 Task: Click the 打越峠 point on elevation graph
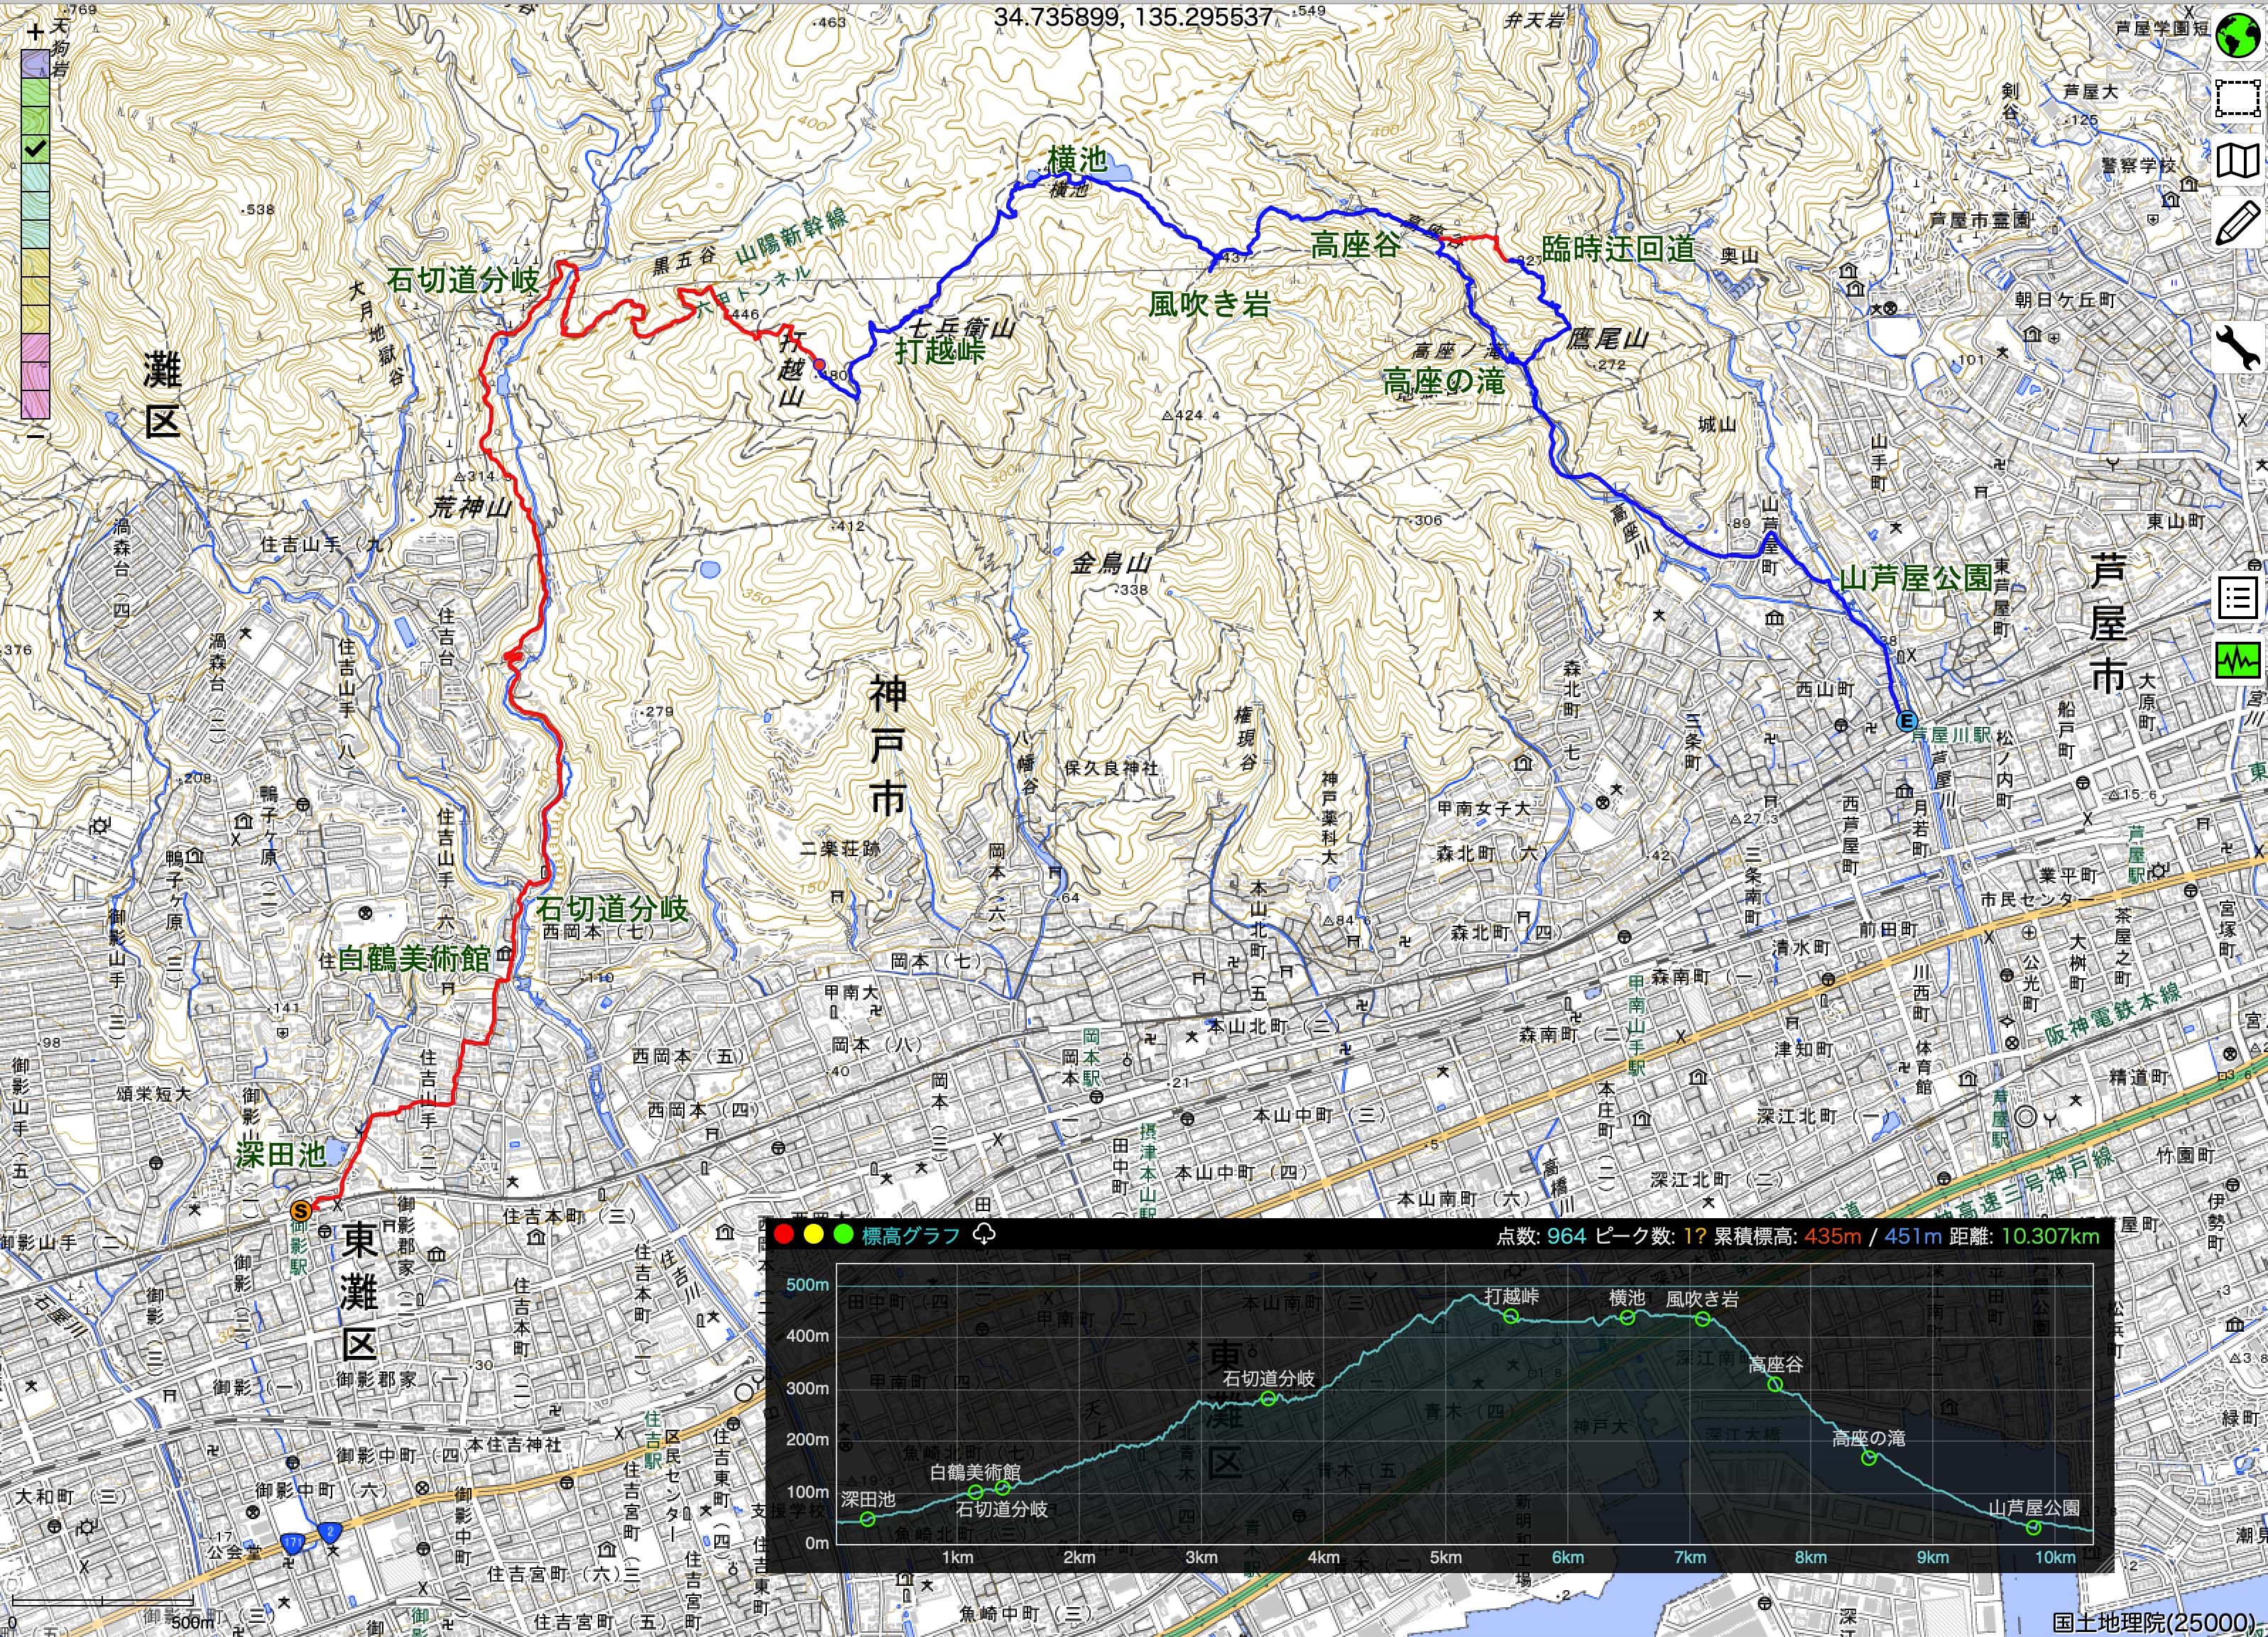tap(1511, 1317)
